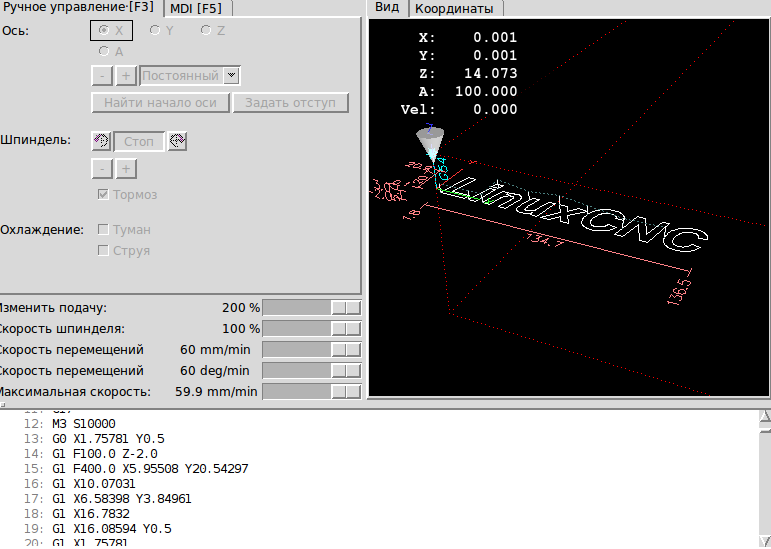The height and width of the screenshot is (549, 771).
Task: Click the Найти начало оси button
Action: tap(160, 103)
